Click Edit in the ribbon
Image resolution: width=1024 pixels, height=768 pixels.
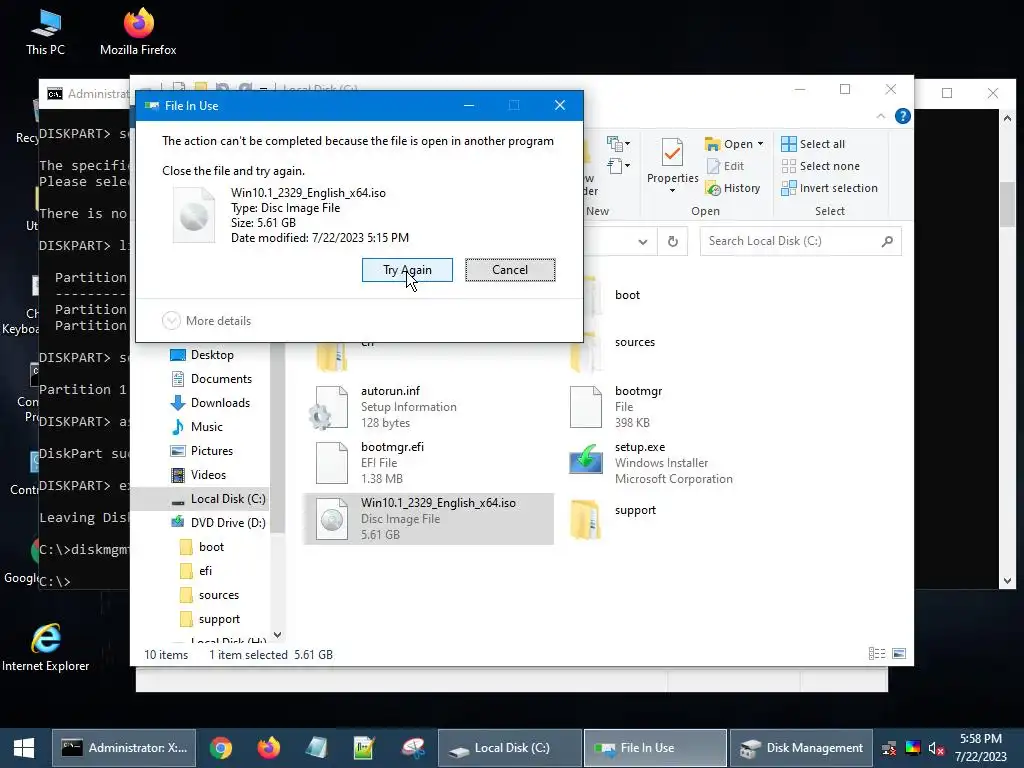[725, 166]
